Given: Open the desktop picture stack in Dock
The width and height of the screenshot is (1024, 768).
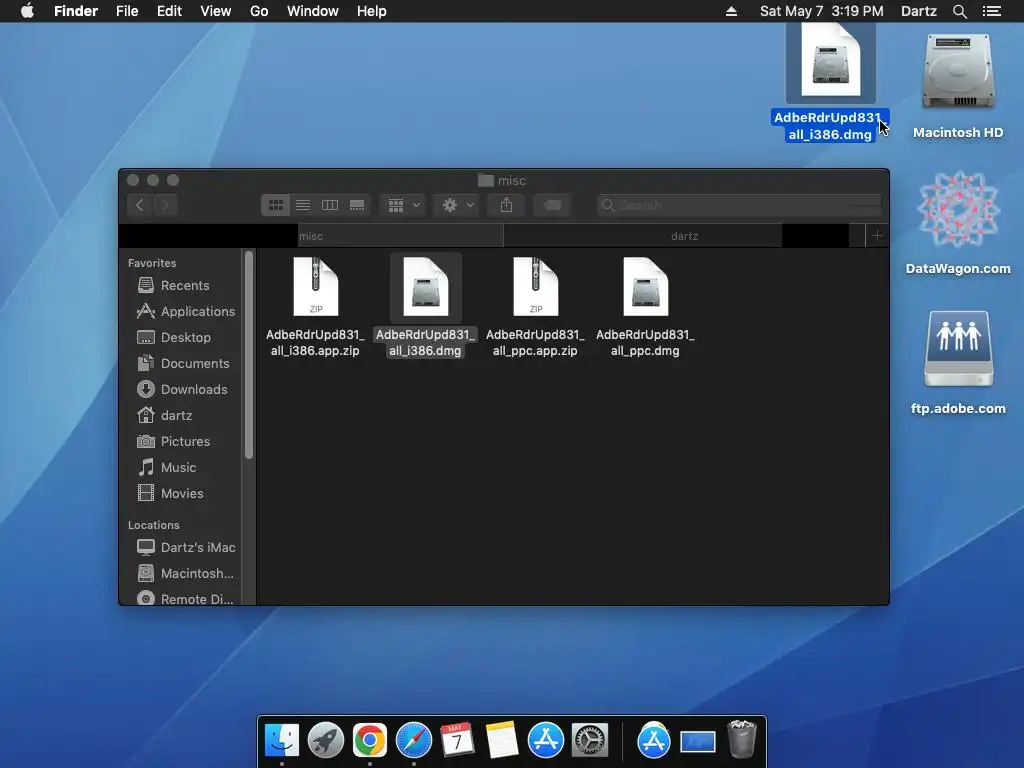Looking at the screenshot, I should coord(697,741).
